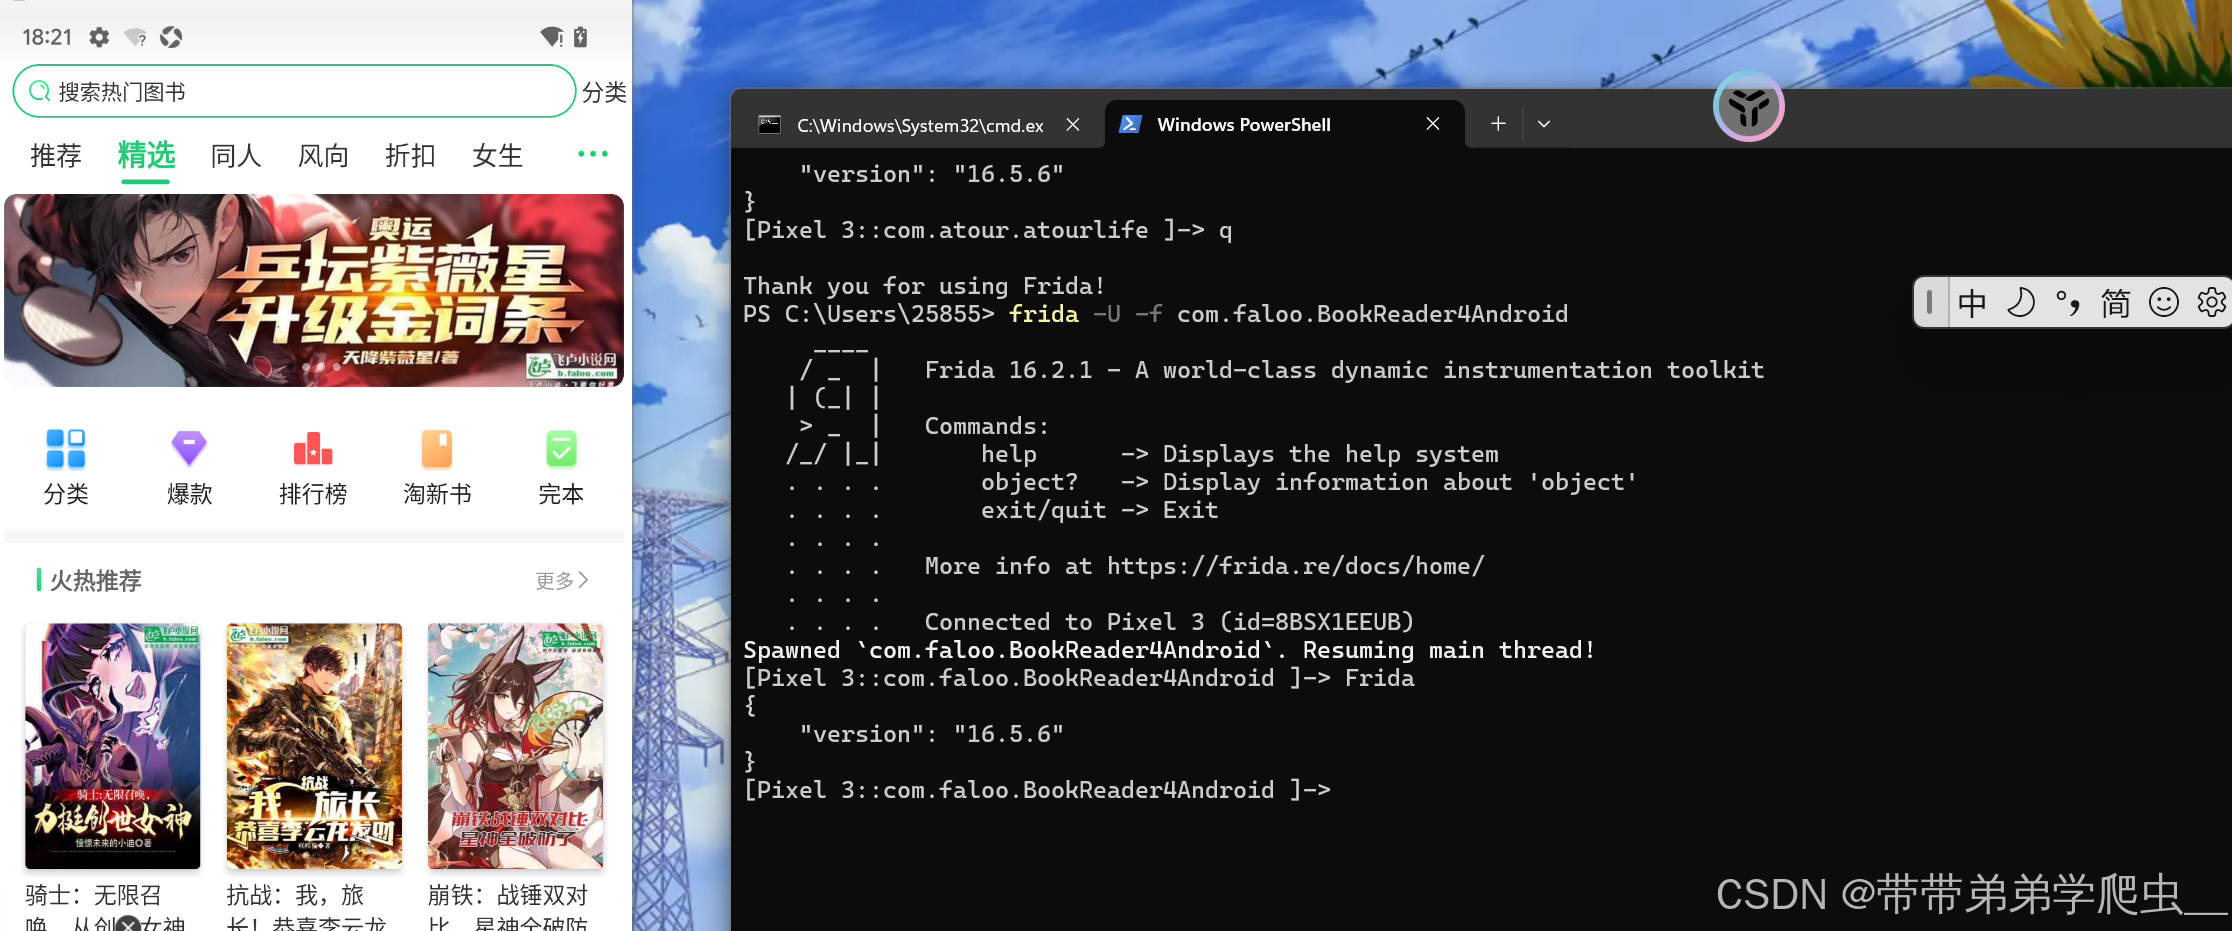Switch to 精选 tab

146,156
